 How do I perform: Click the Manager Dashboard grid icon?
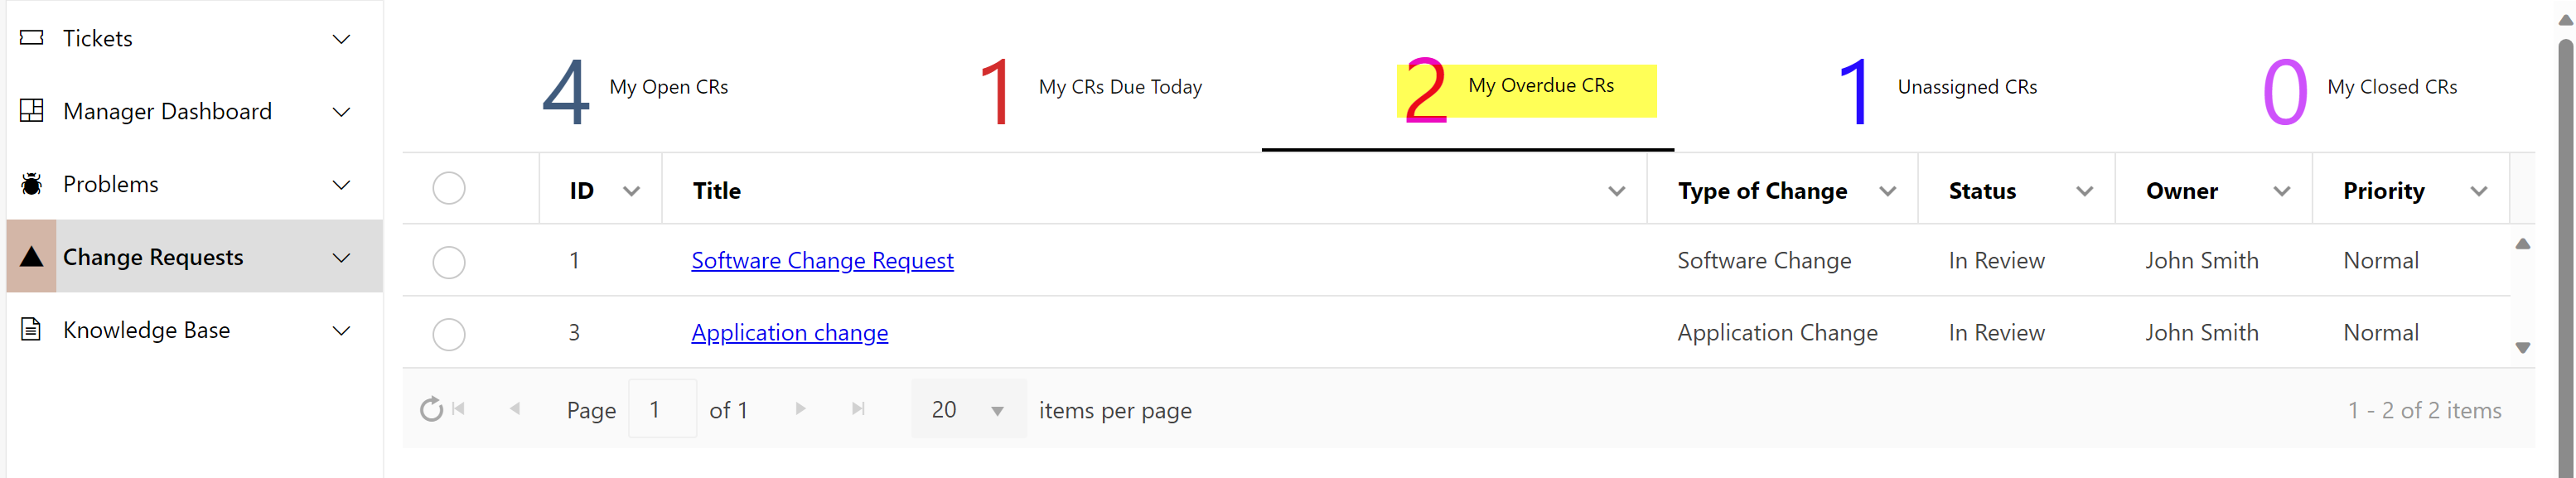32,111
